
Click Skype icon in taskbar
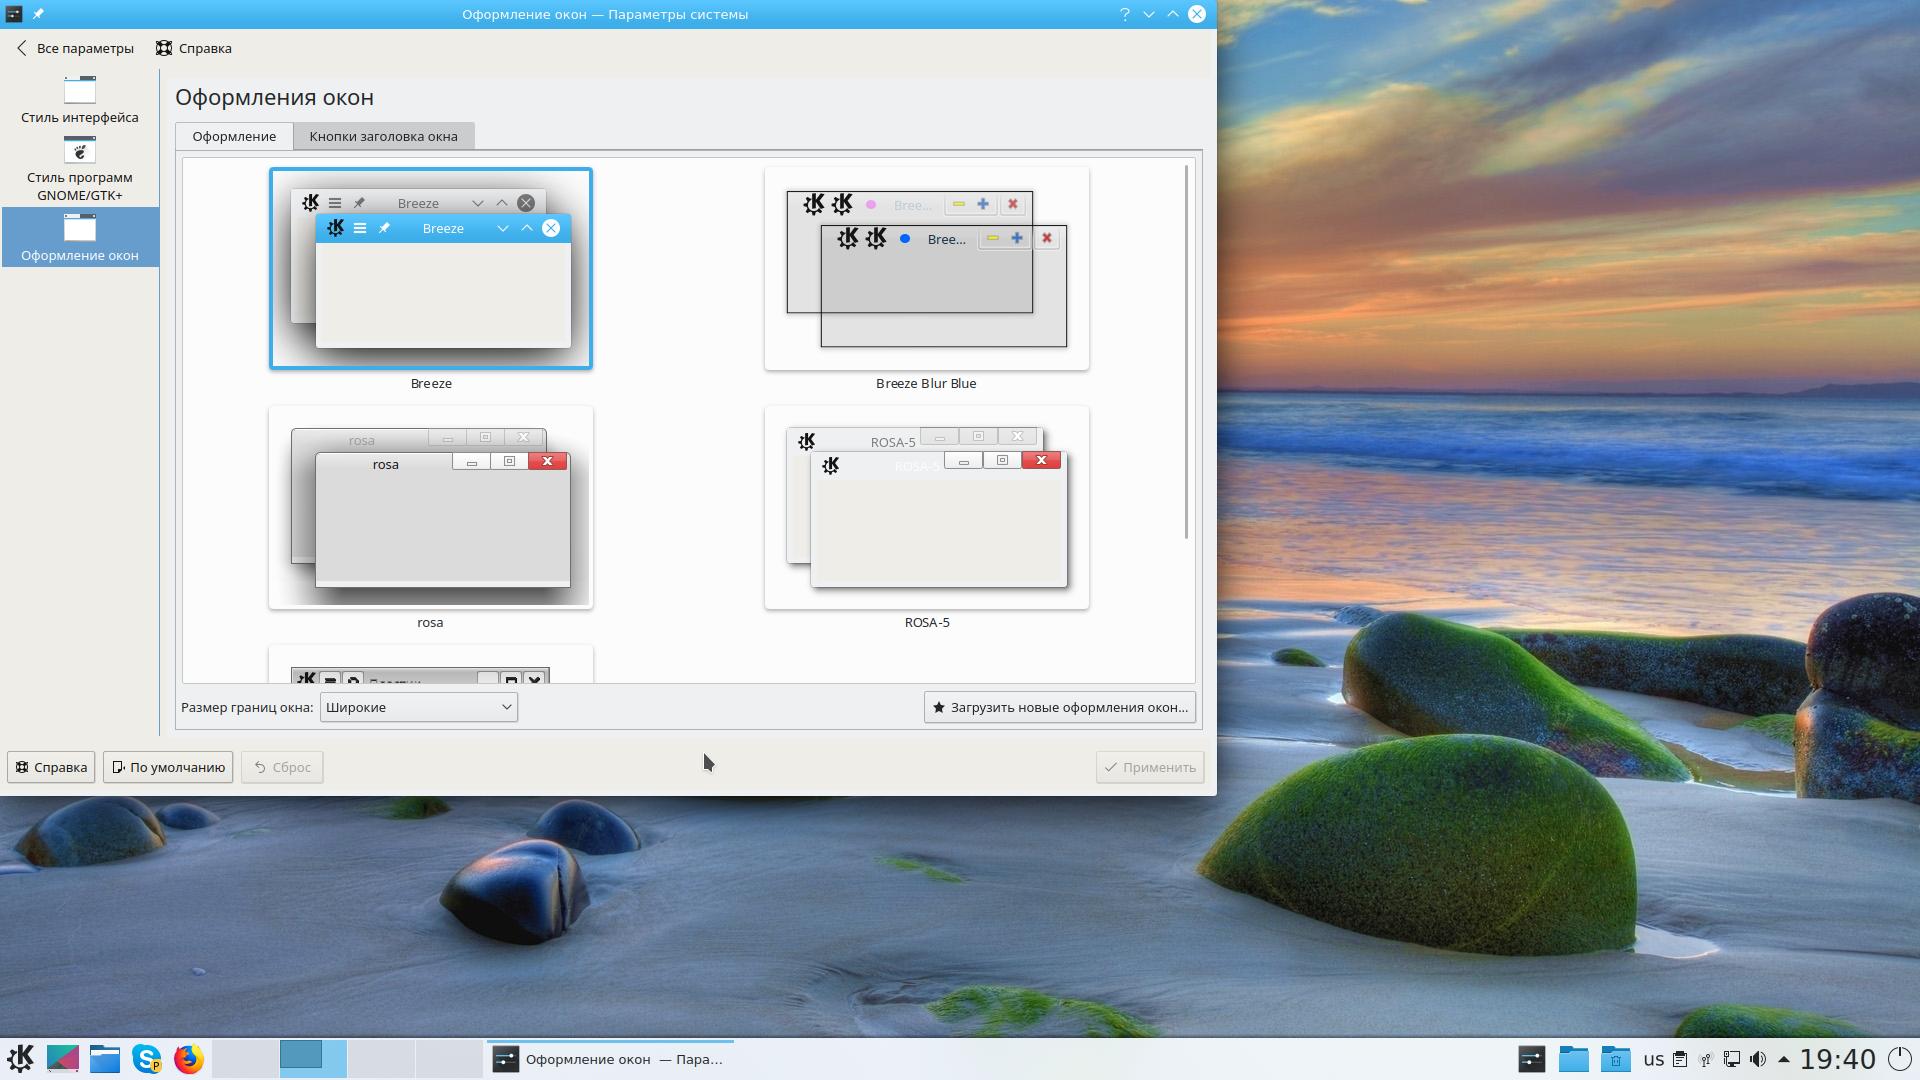pyautogui.click(x=146, y=1059)
